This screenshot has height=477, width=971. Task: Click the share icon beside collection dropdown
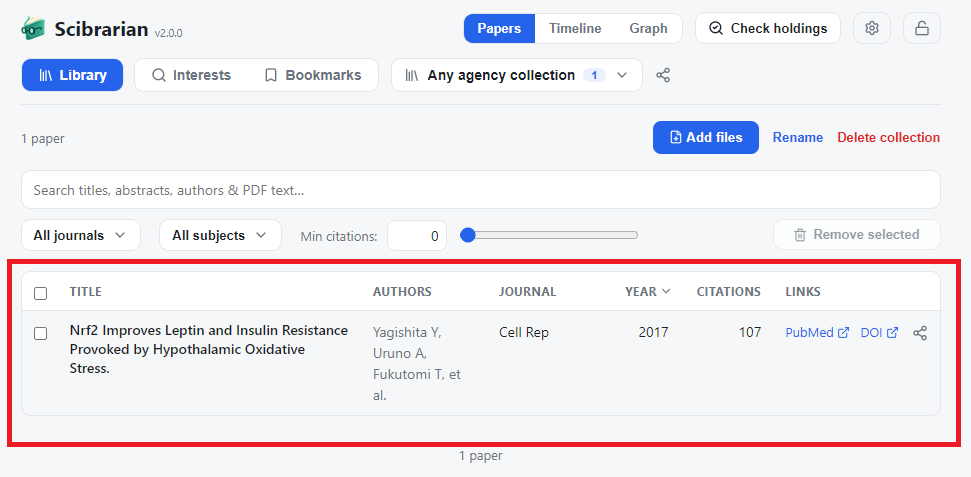[663, 76]
